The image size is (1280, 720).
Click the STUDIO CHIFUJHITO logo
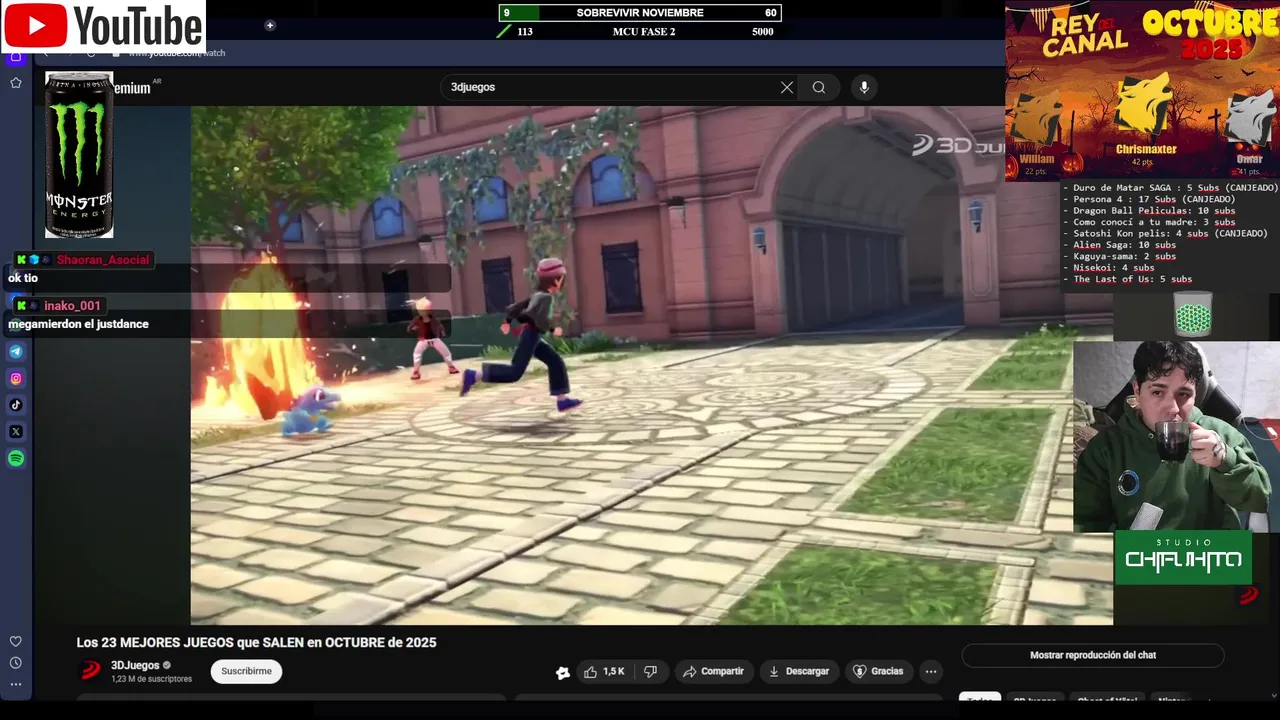pyautogui.click(x=1183, y=556)
